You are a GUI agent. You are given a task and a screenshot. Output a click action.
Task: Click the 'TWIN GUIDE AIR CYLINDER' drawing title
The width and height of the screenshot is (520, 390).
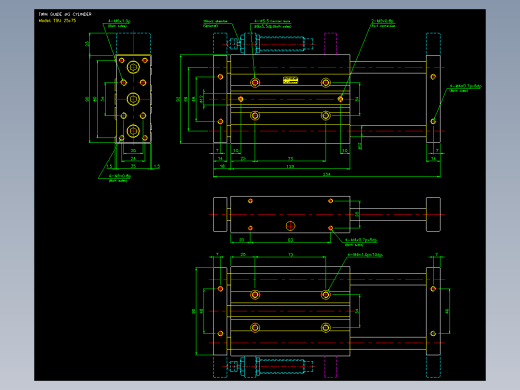65,14
